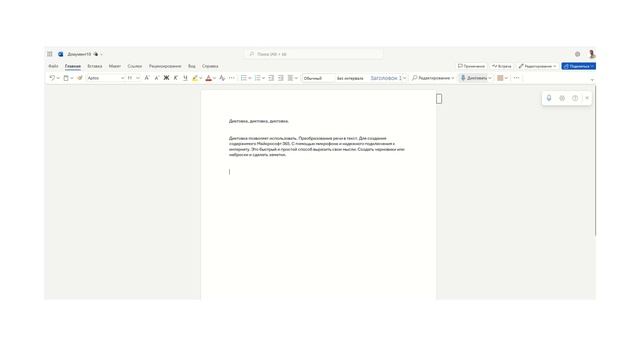Click the Диктовать microphone button
This screenshot has height=360, width=640.
coord(473,78)
